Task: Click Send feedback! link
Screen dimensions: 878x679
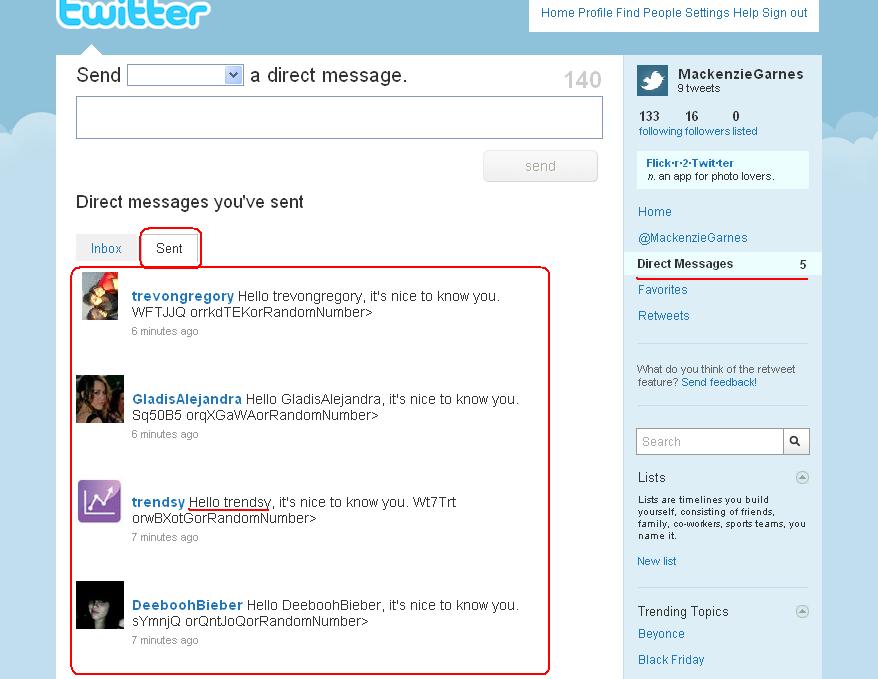Action: pyautogui.click(x=718, y=382)
